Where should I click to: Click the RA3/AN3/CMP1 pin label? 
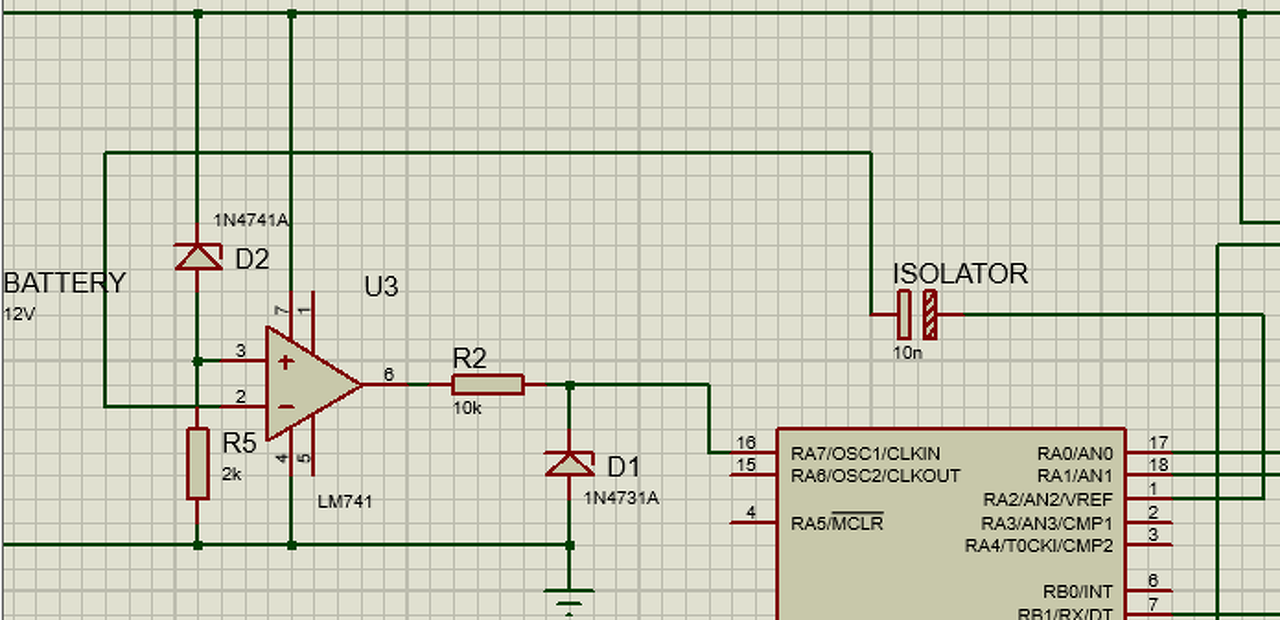[x=1047, y=523]
